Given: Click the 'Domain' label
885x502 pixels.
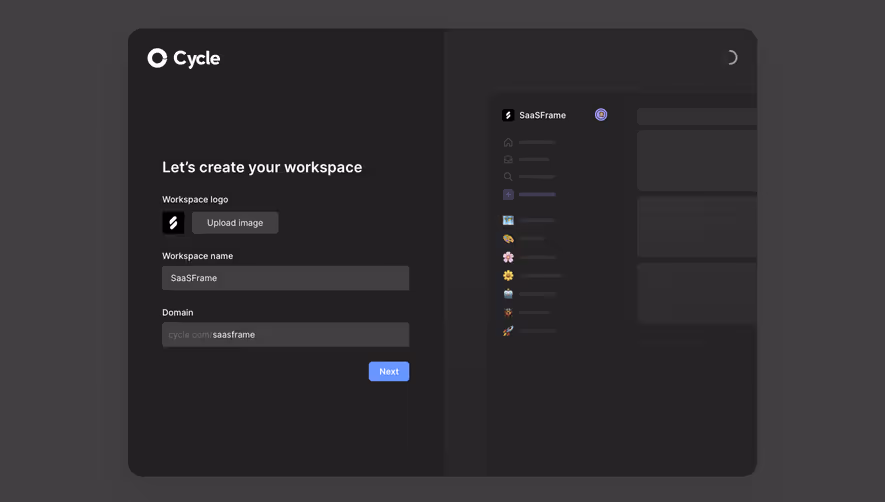Looking at the screenshot, I should (178, 312).
